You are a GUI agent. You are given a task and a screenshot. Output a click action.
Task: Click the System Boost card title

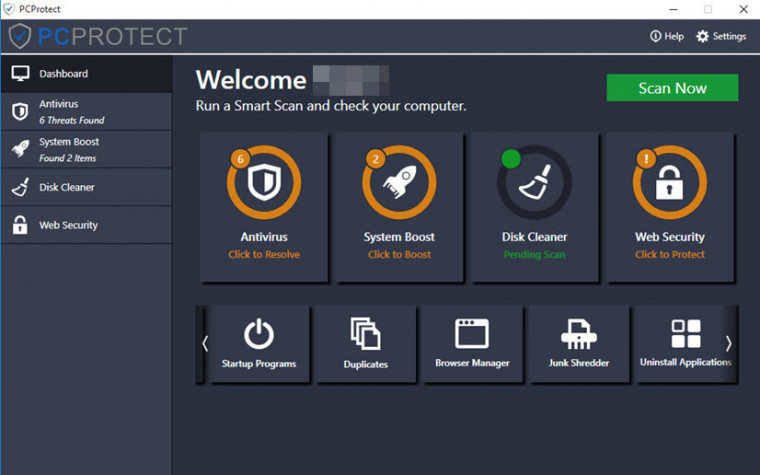[x=399, y=237]
